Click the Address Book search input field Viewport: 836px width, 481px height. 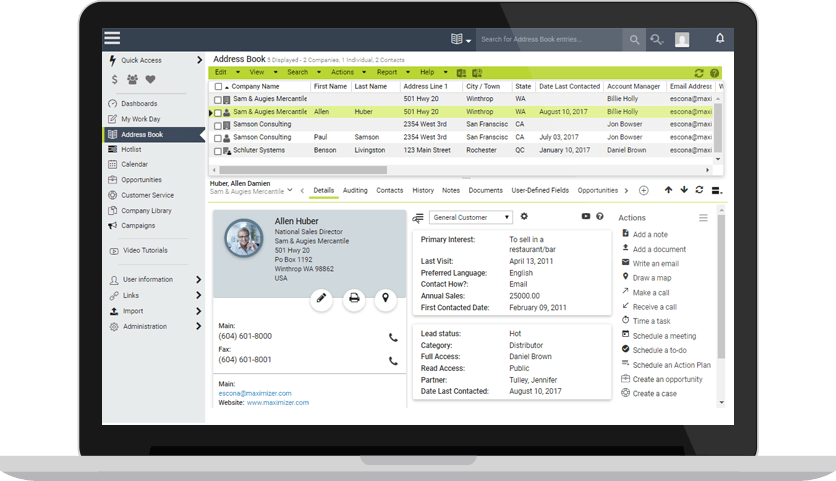click(549, 39)
